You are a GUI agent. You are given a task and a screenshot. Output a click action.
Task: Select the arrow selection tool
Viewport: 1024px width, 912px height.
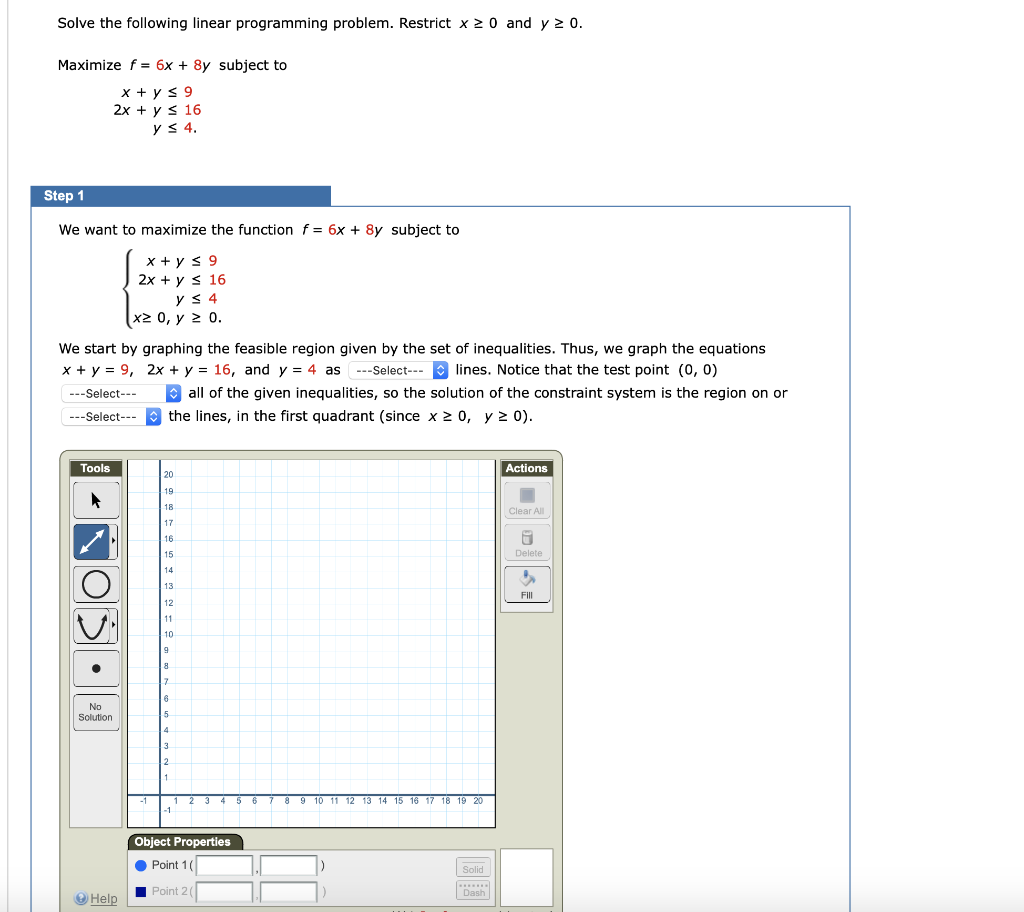(95, 499)
